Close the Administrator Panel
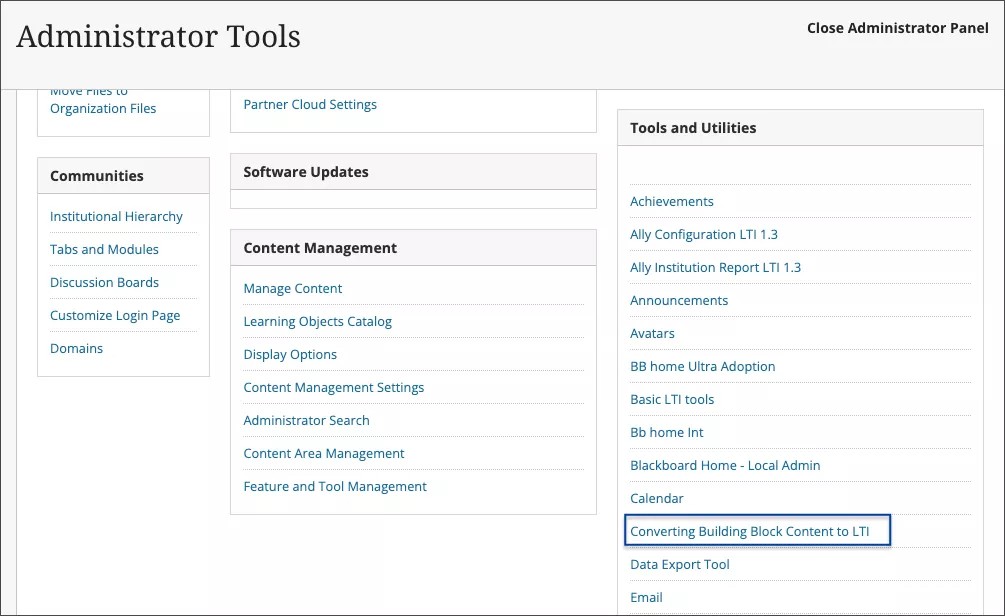Viewport: 1005px width, 616px height. (x=897, y=28)
